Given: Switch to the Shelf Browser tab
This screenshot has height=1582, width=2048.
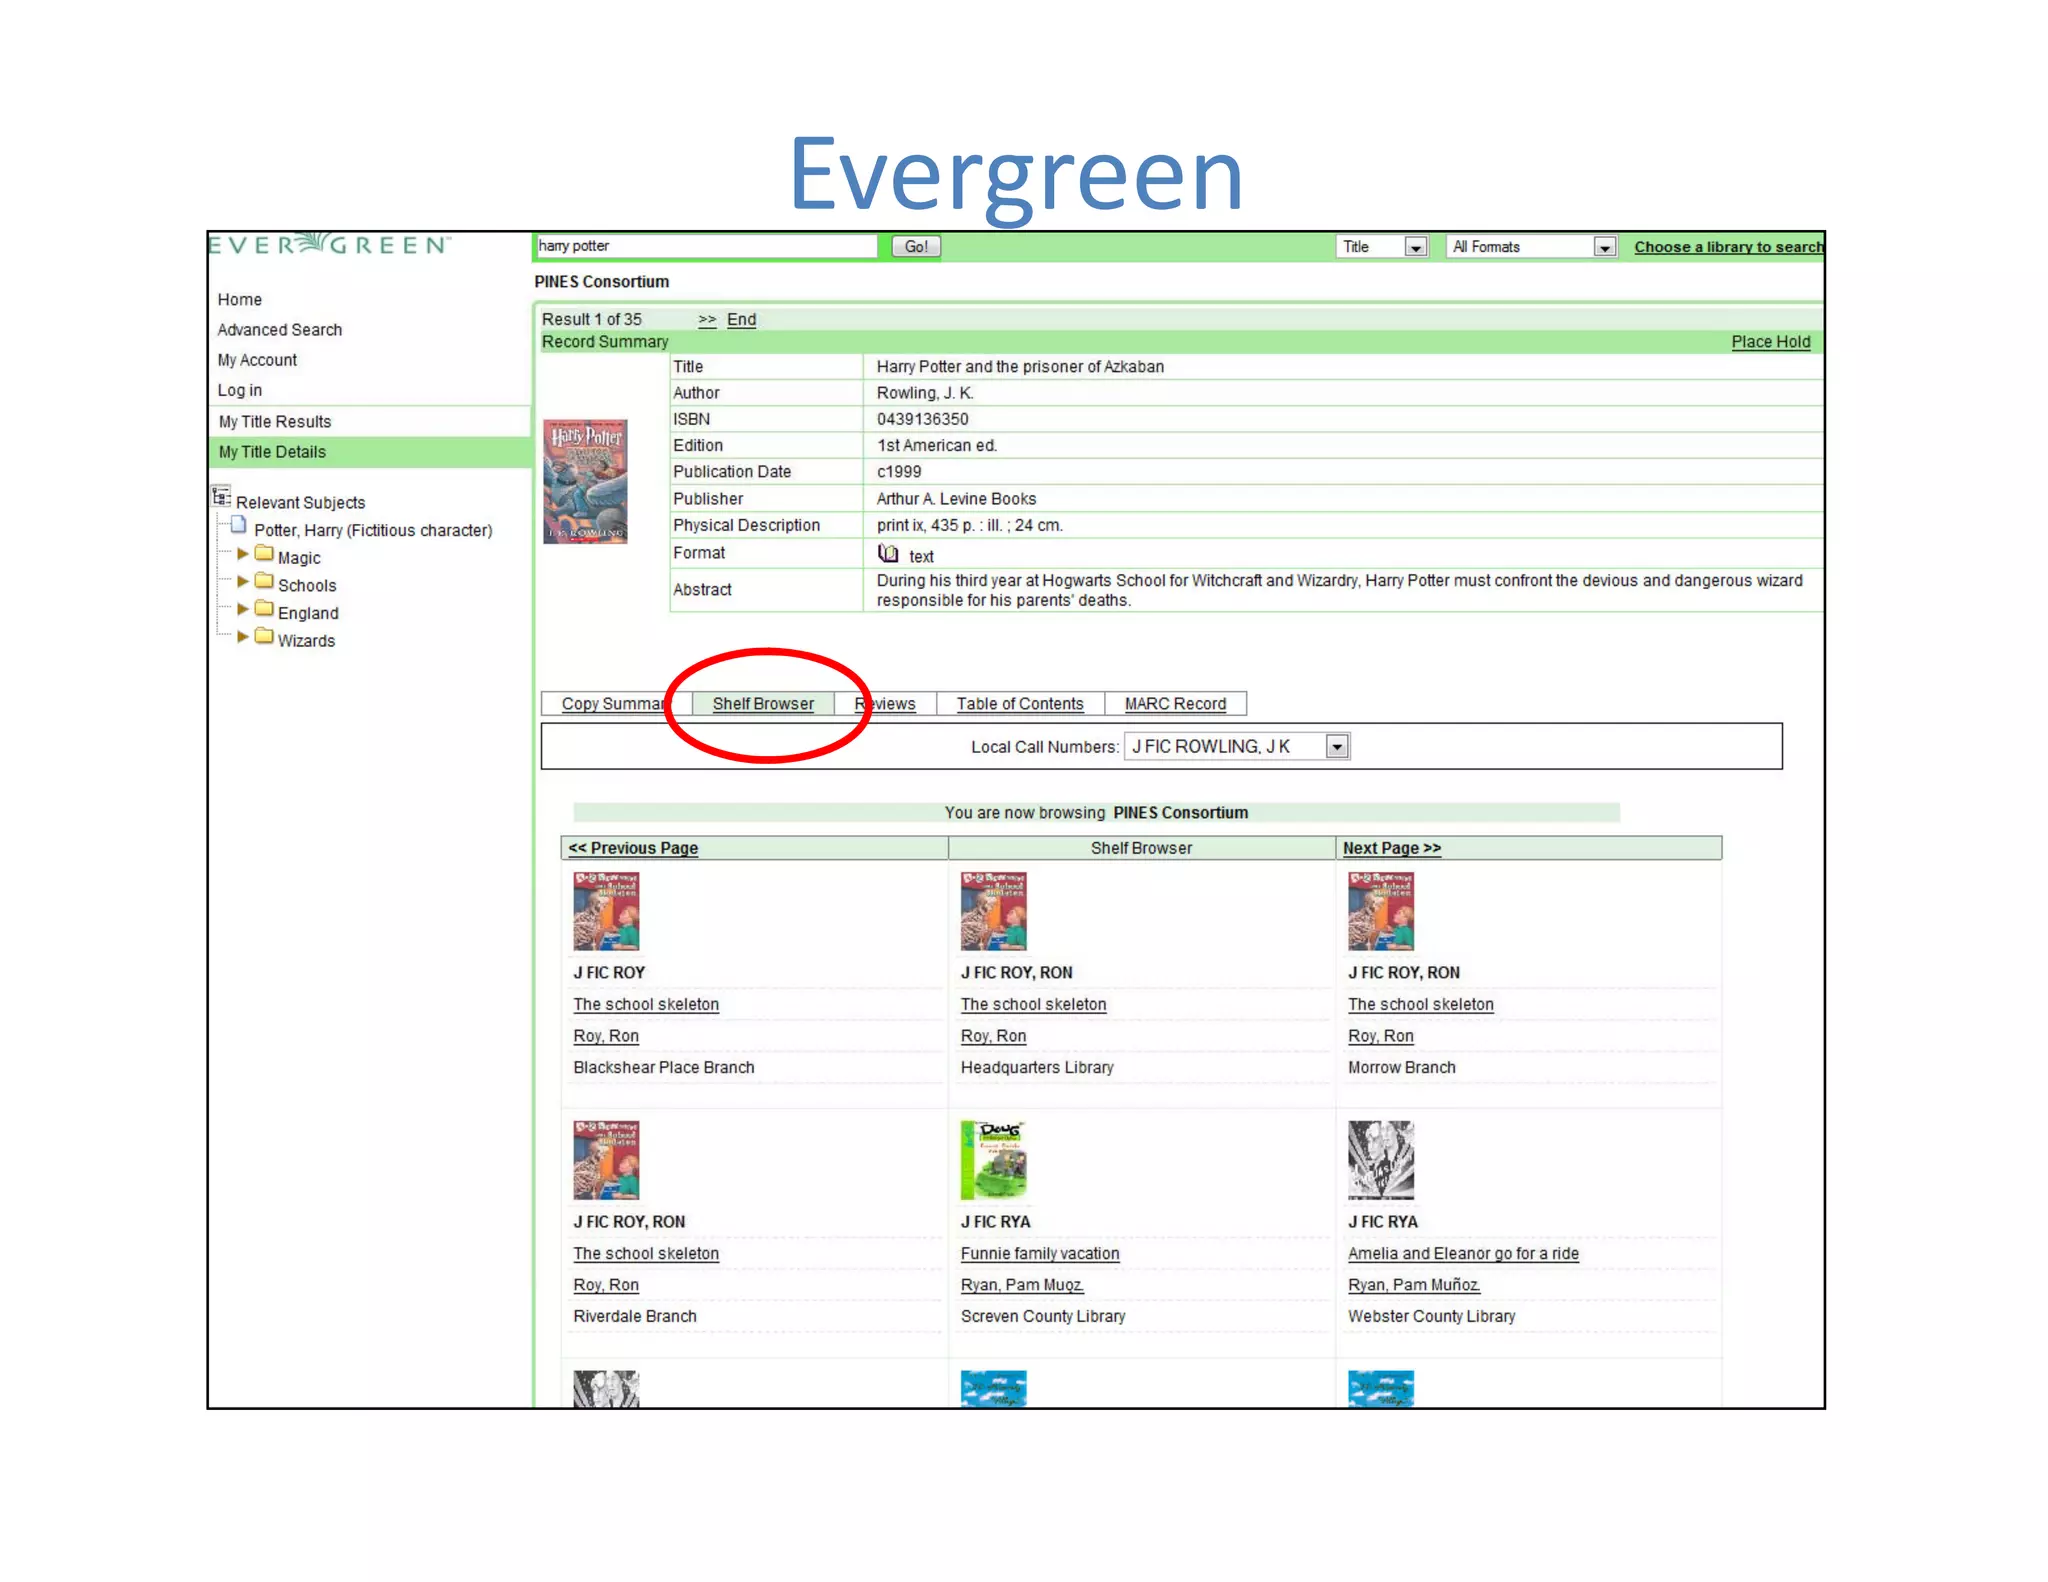Looking at the screenshot, I should (763, 704).
